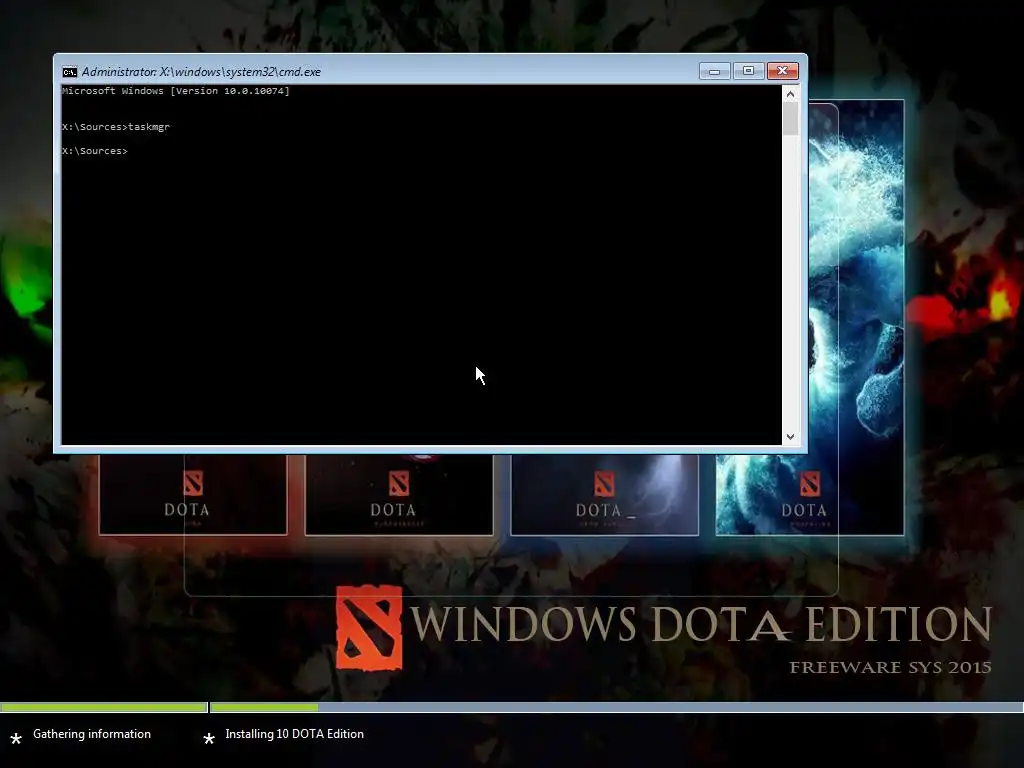Click the asterisk beside 'Gathering information'
The width and height of the screenshot is (1024, 768).
click(x=16, y=739)
